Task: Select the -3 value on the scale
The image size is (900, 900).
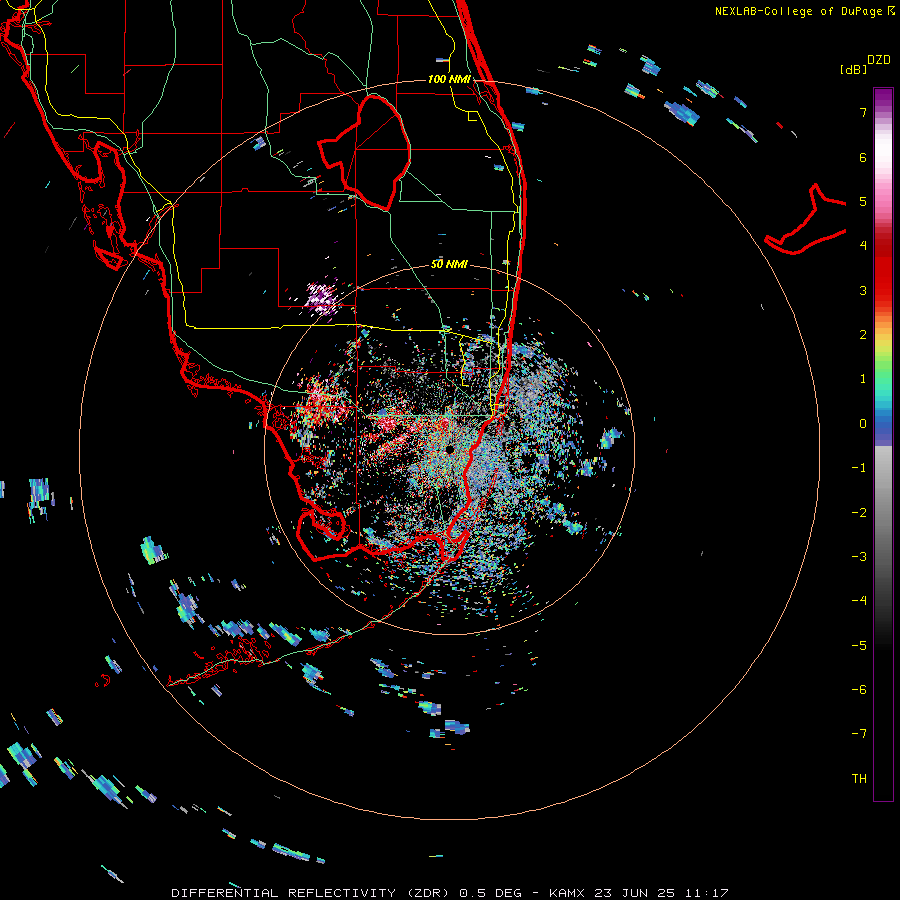Action: [859, 557]
